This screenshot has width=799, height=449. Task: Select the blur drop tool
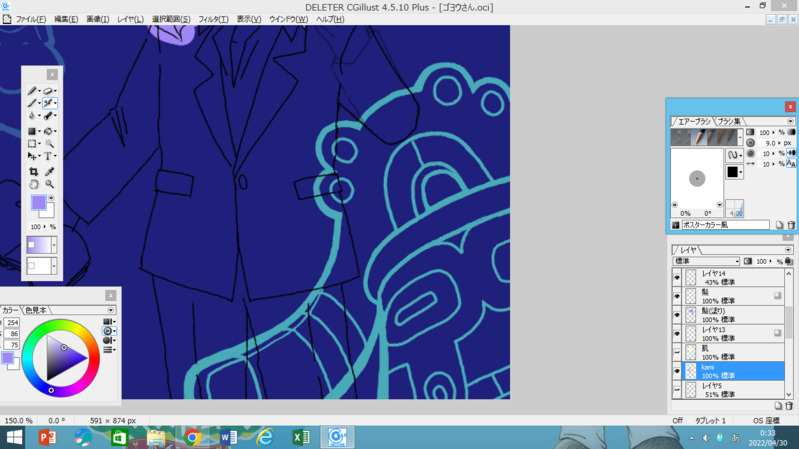point(32,116)
